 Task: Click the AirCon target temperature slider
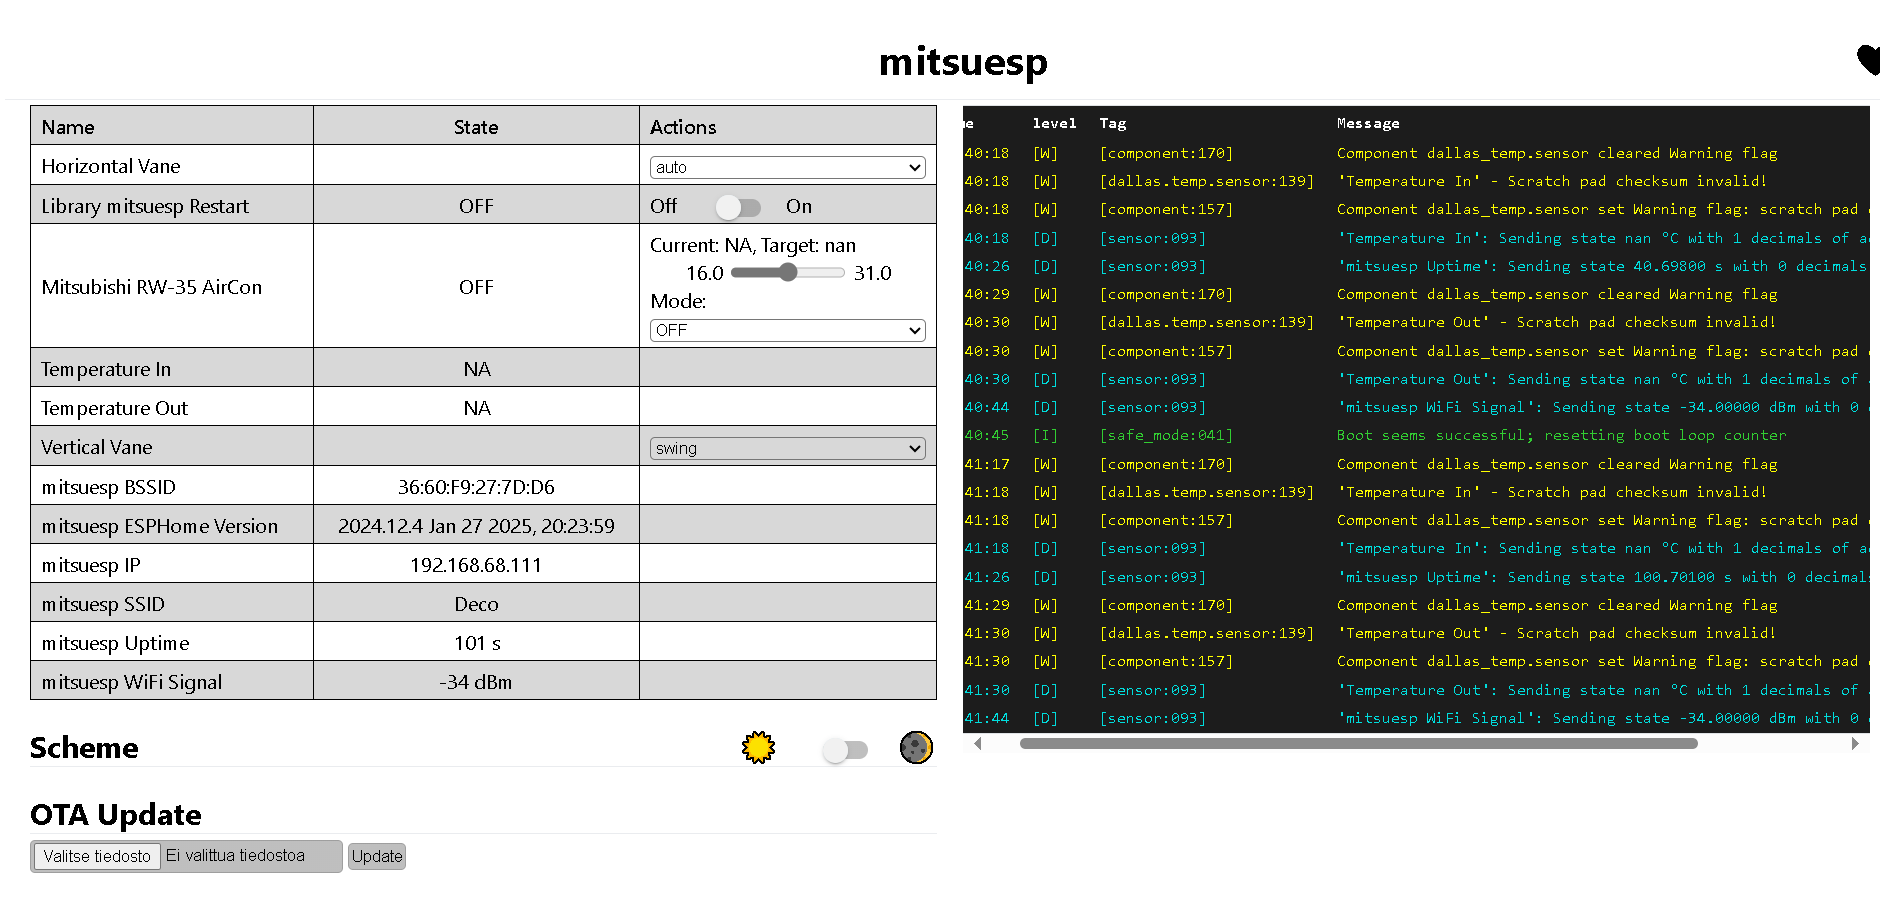click(x=787, y=273)
